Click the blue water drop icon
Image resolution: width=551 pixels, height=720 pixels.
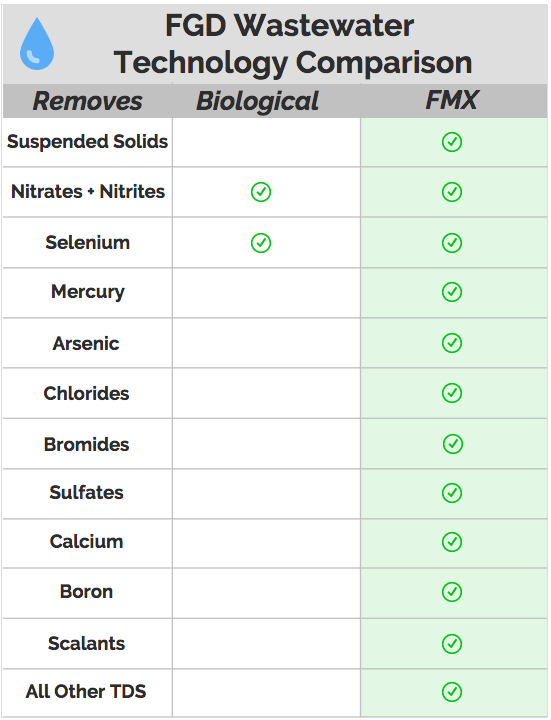(x=37, y=44)
